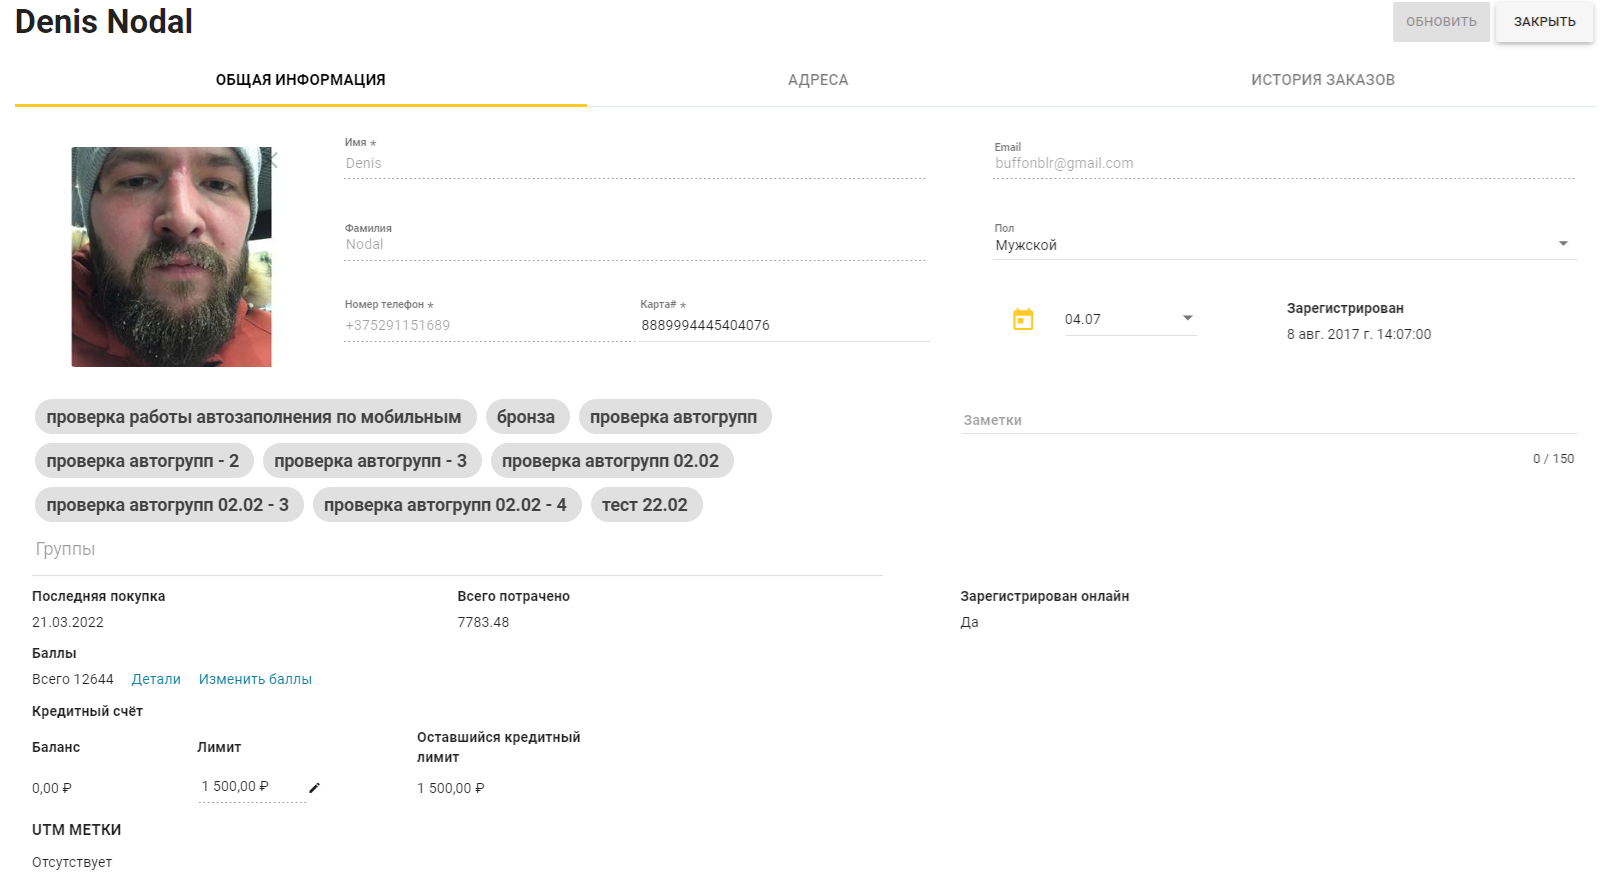Click the customer profile photo
The image size is (1606, 895).
pos(171,257)
